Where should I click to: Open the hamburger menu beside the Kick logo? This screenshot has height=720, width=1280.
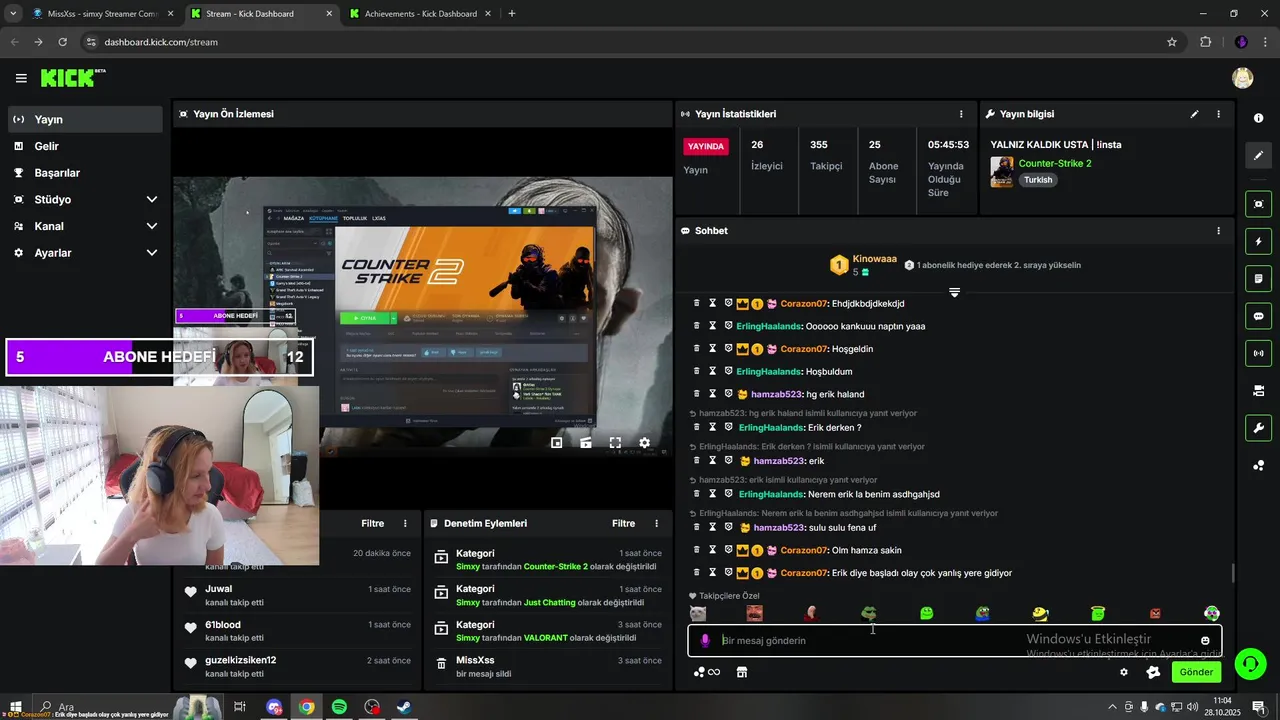click(x=21, y=78)
